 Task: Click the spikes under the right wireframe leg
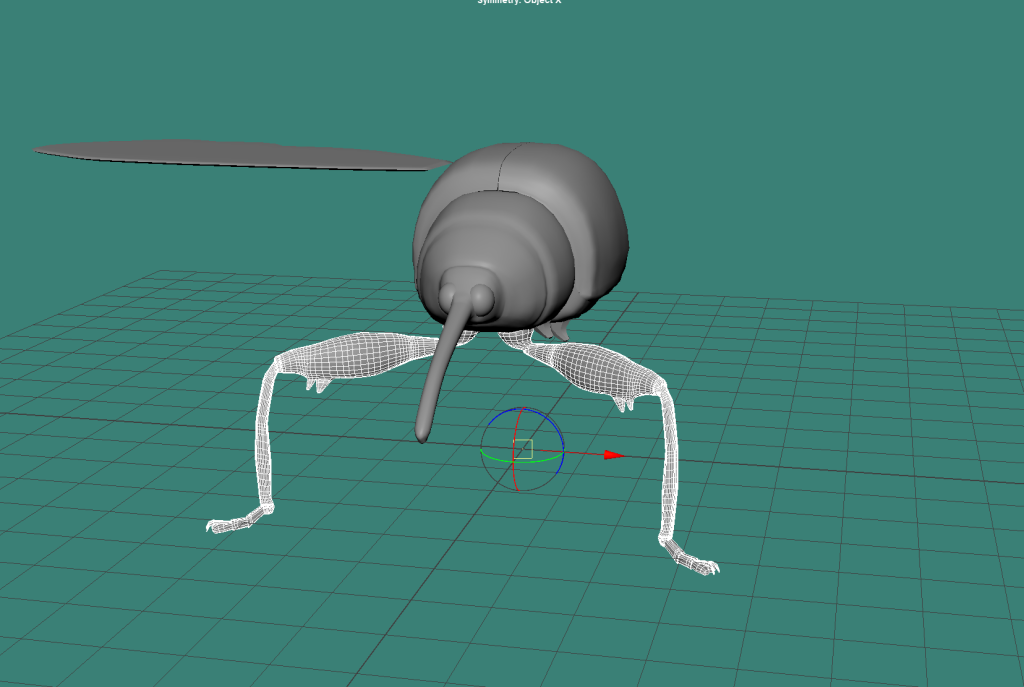625,403
